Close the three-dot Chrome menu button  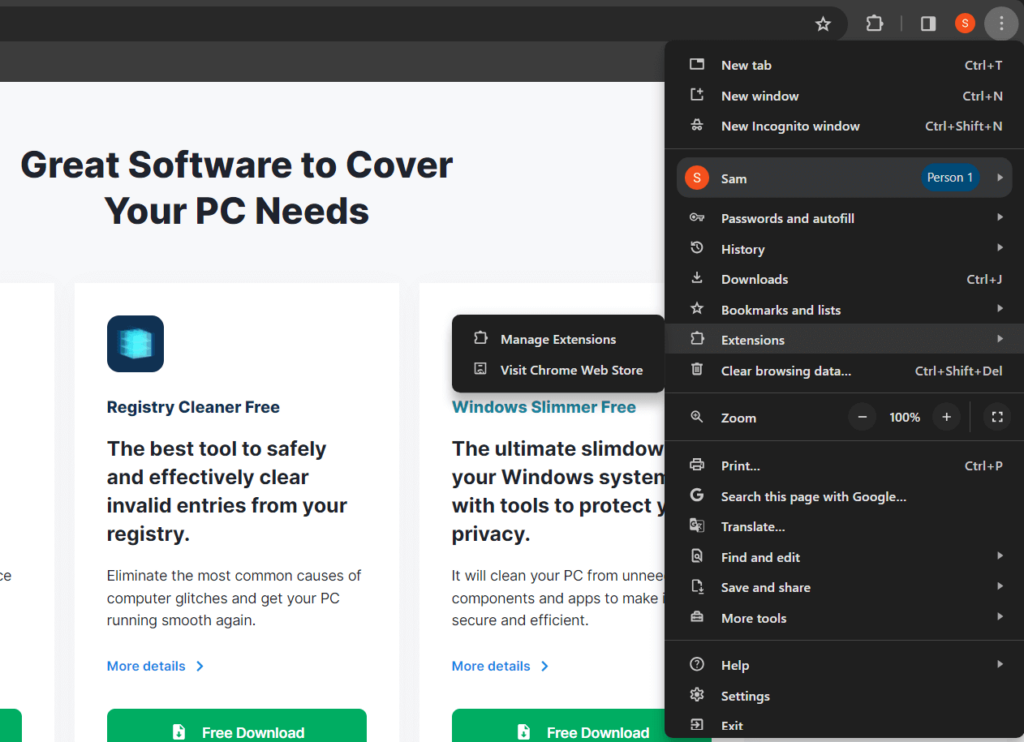[x=1000, y=24]
